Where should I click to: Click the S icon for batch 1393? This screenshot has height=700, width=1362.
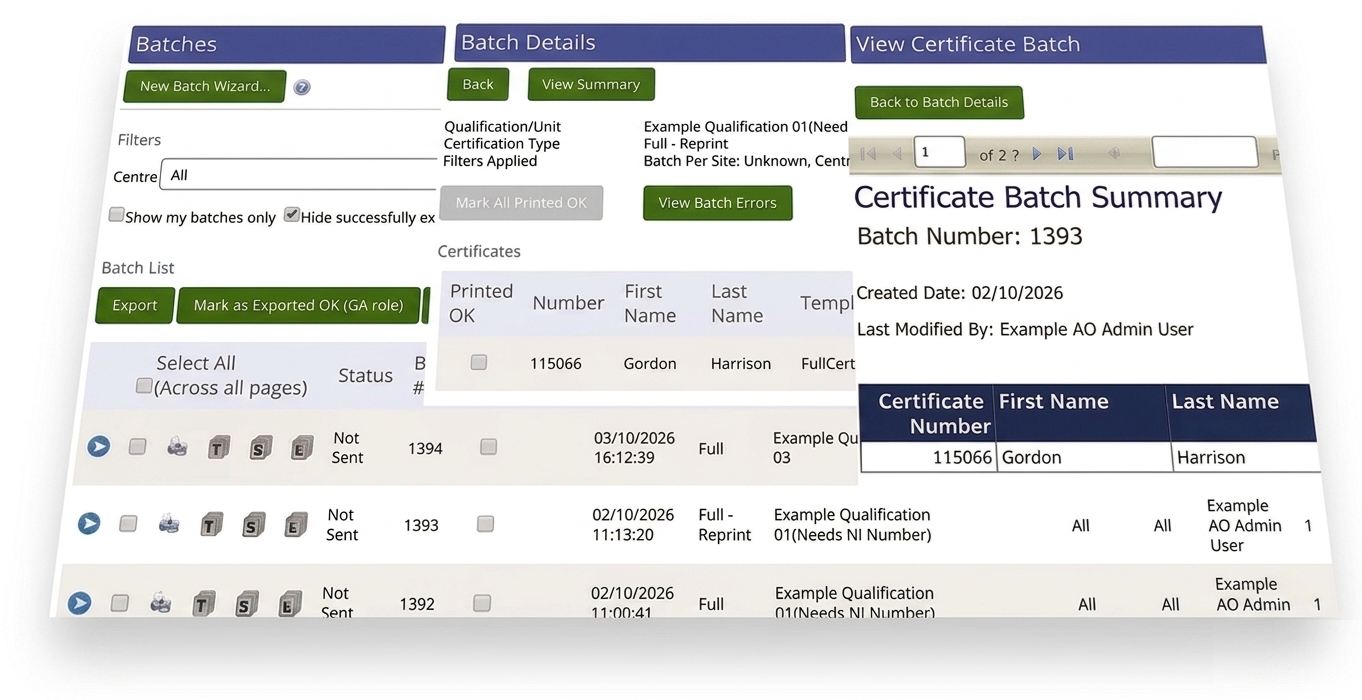[253, 524]
